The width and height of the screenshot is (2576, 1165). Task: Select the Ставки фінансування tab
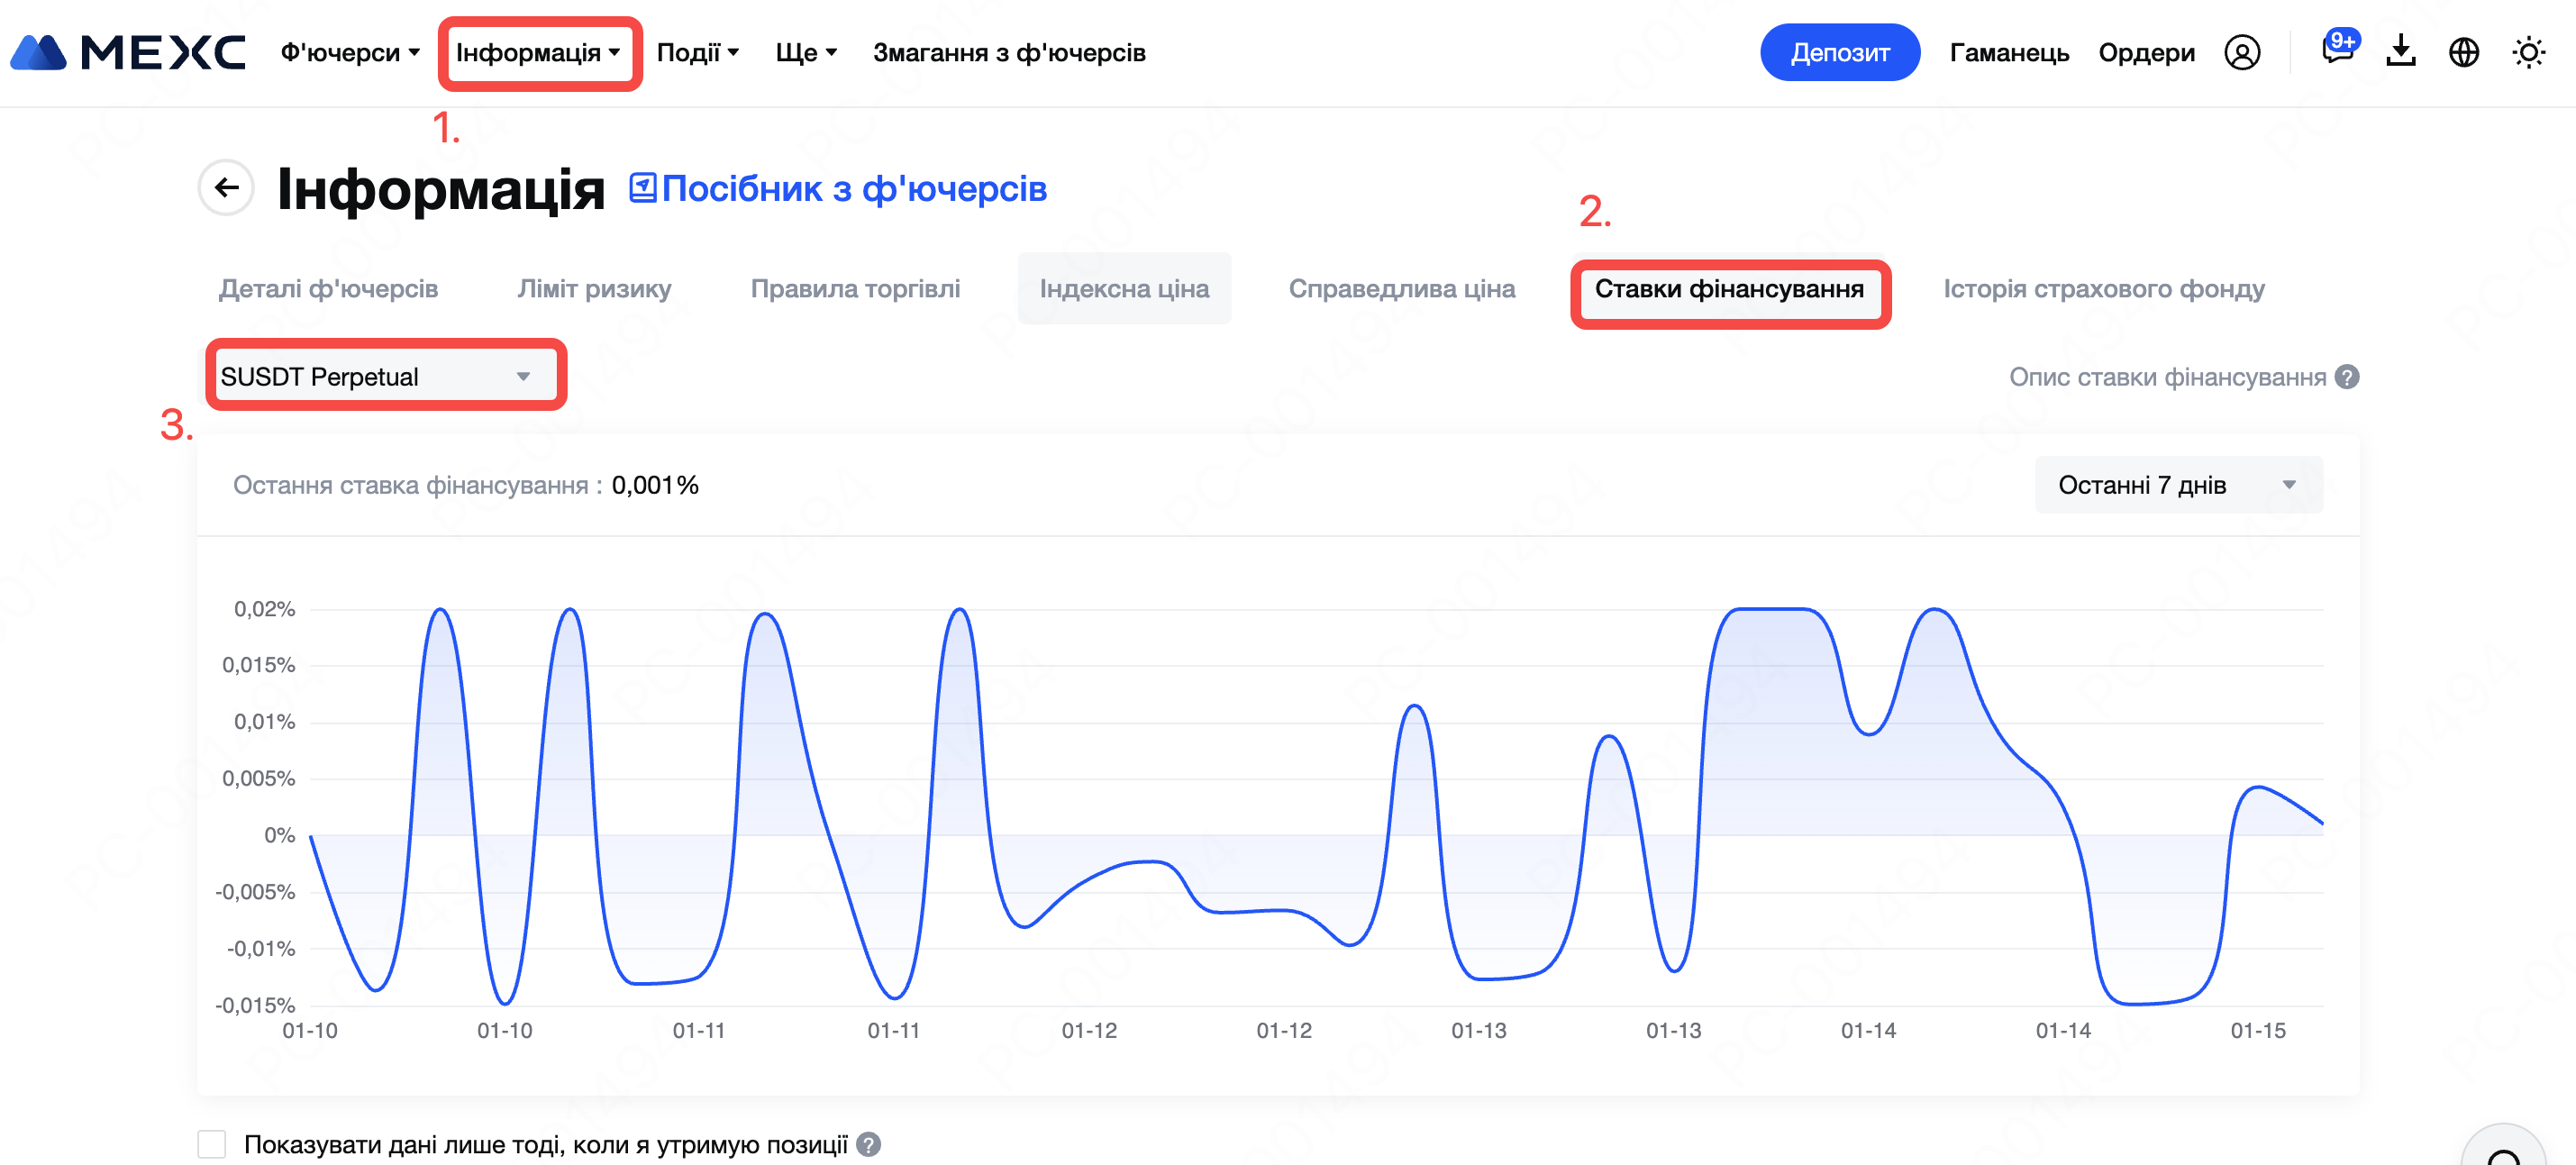(1728, 289)
